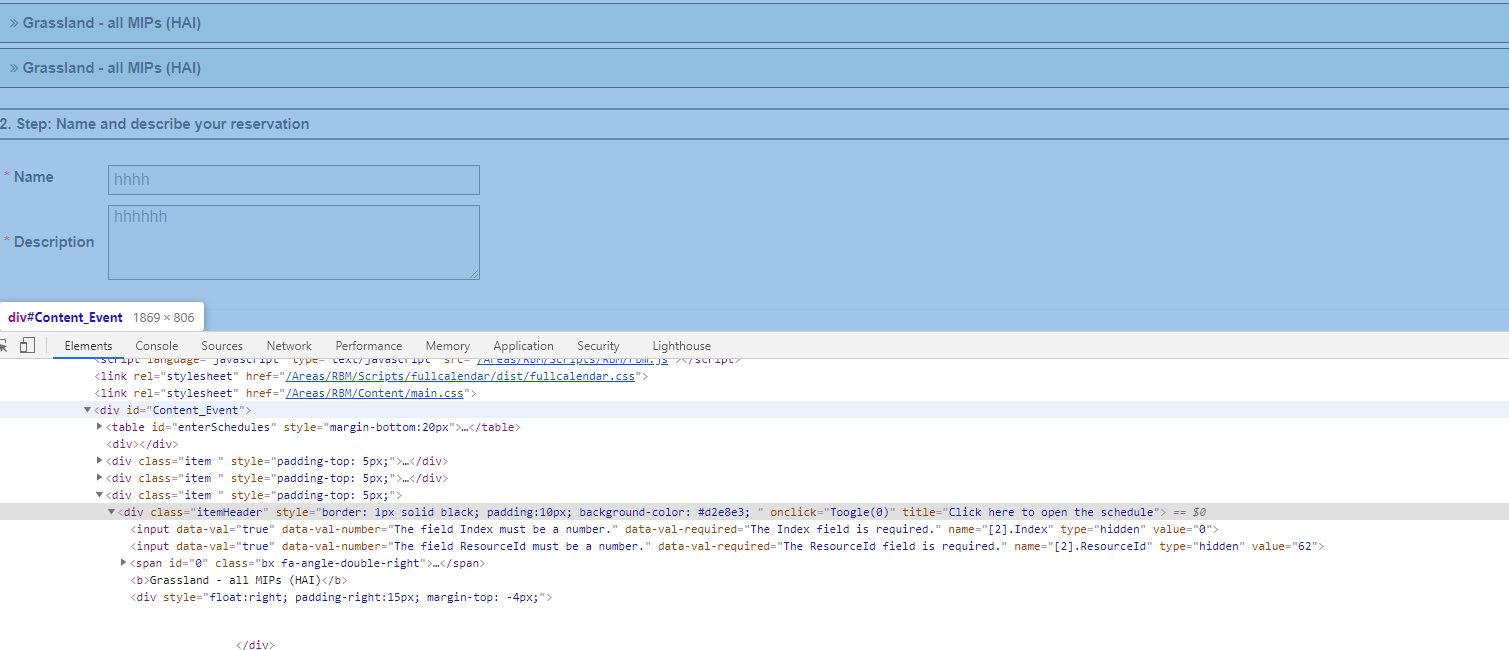The image size is (1509, 650).
Task: Click inside the Name input field
Action: point(293,179)
